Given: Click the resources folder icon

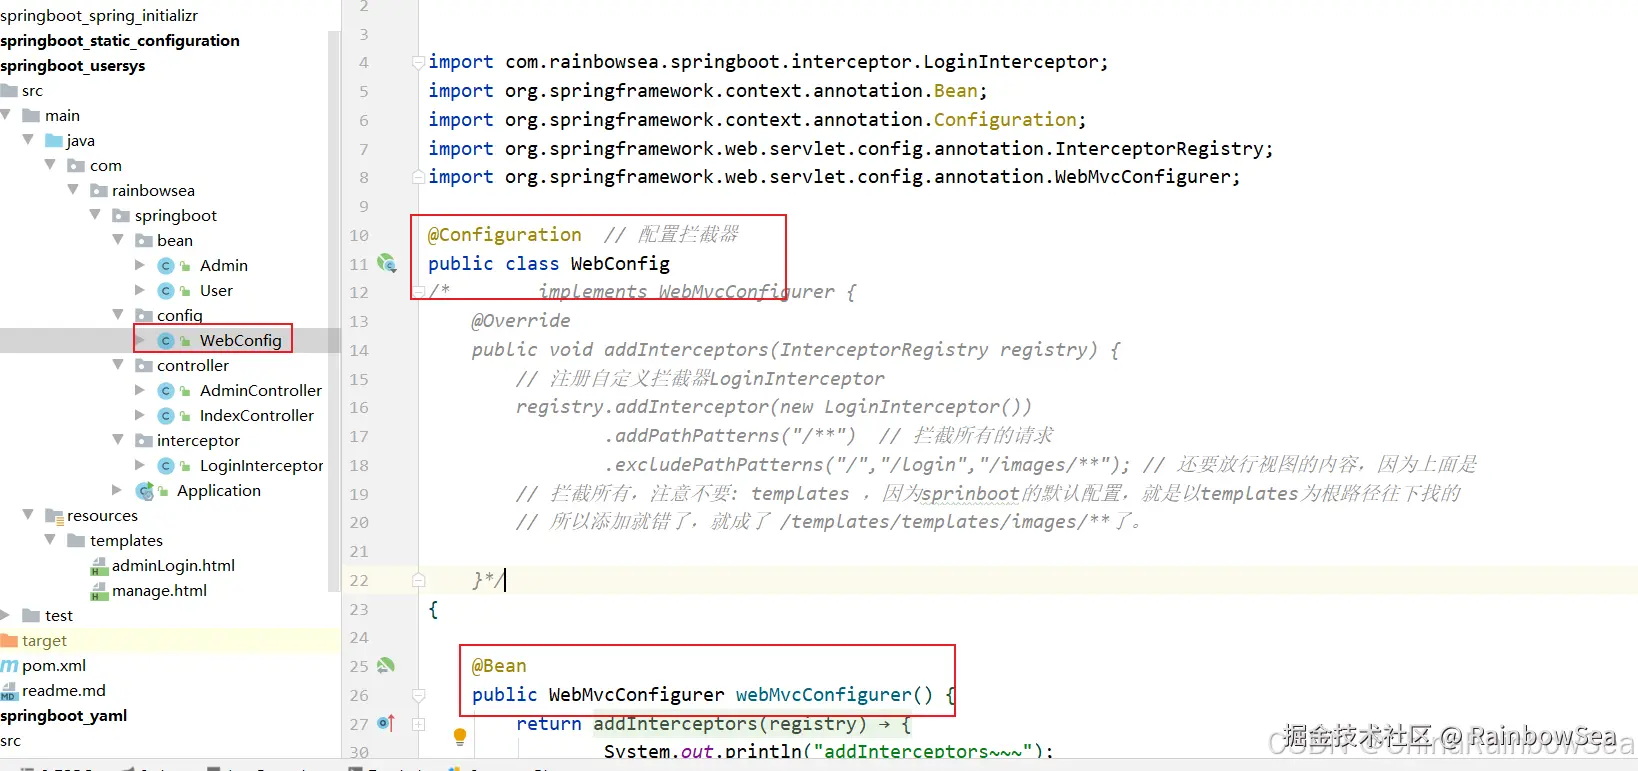Looking at the screenshot, I should click(x=54, y=516).
